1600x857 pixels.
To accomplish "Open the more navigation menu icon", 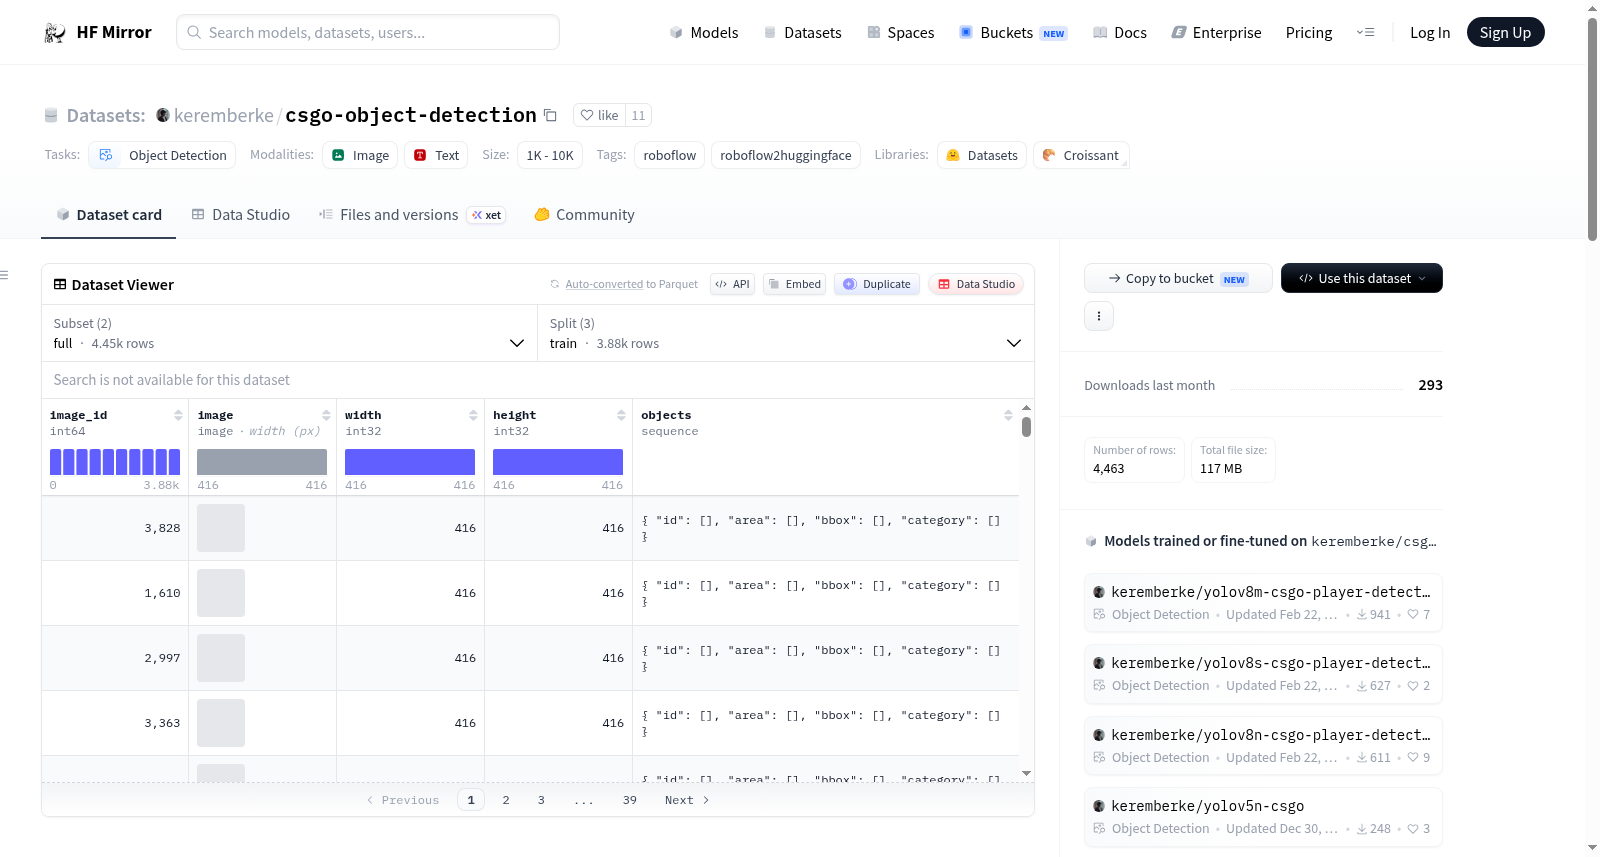I will (x=1365, y=33).
